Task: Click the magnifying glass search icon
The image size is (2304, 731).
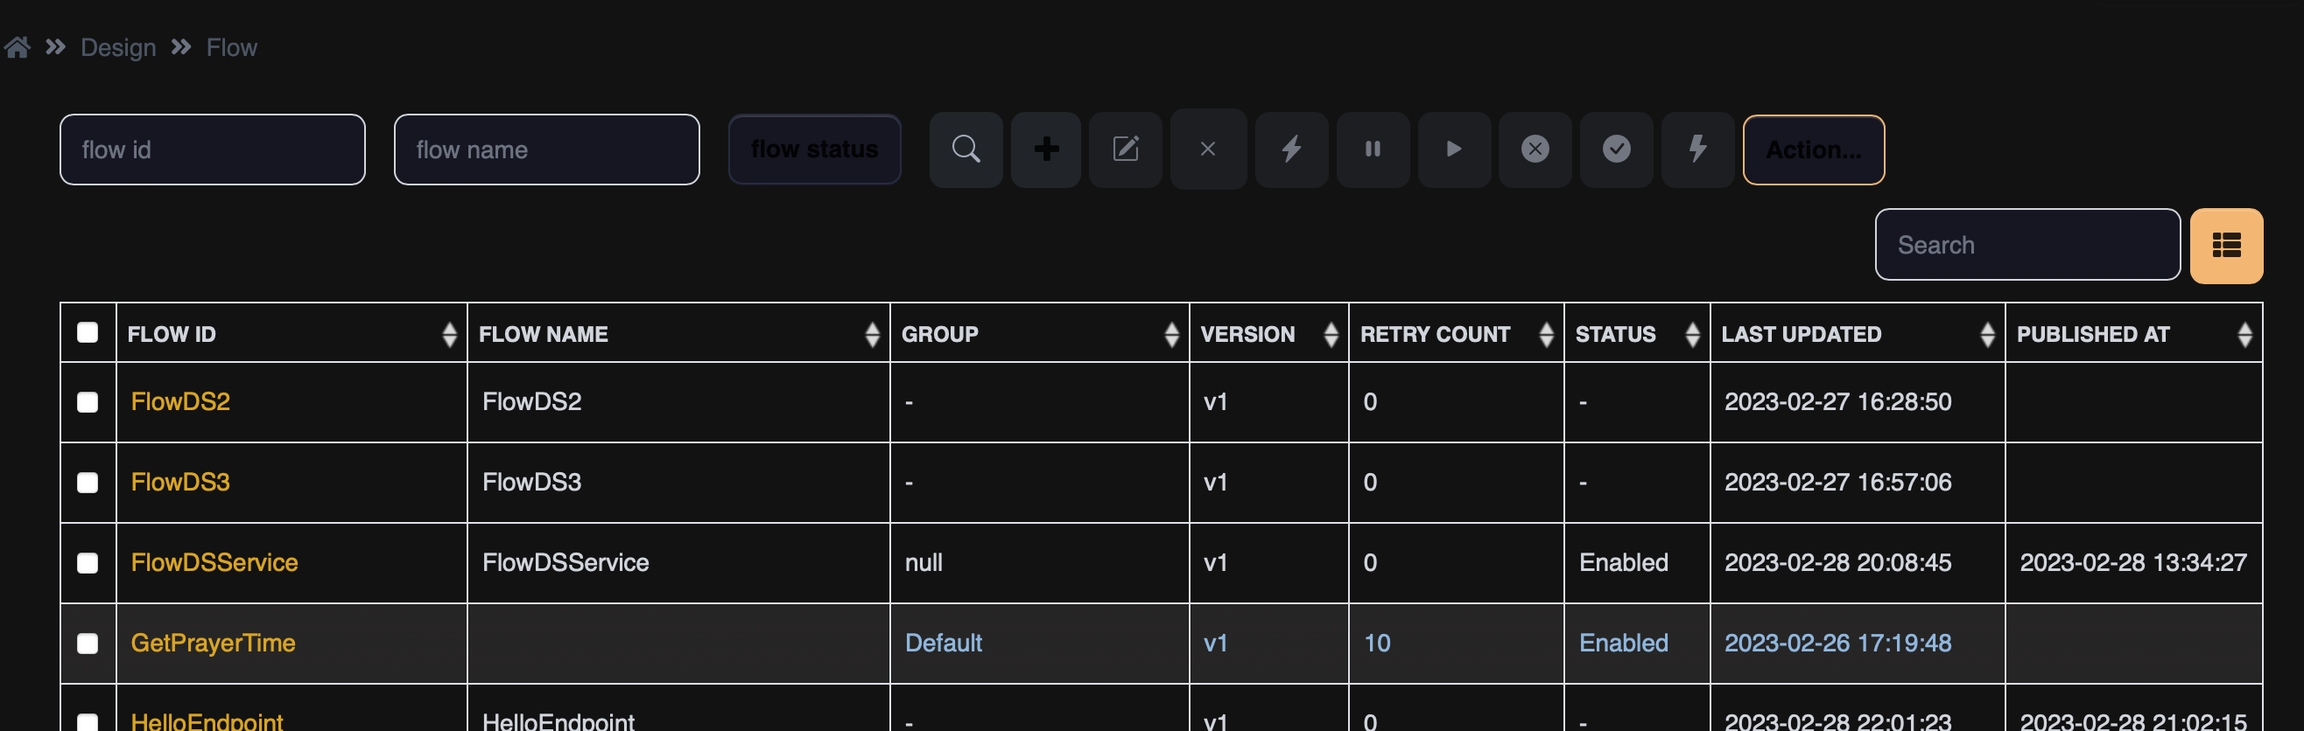Action: tap(965, 150)
